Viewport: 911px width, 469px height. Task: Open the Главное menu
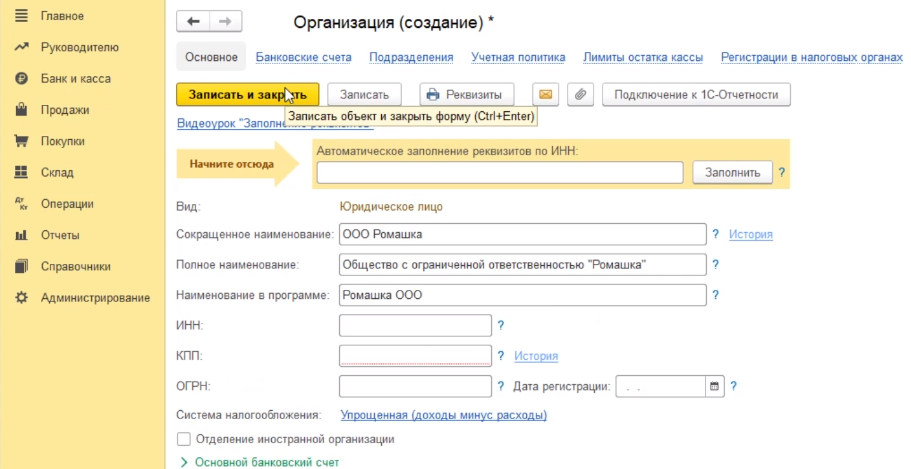(x=62, y=16)
